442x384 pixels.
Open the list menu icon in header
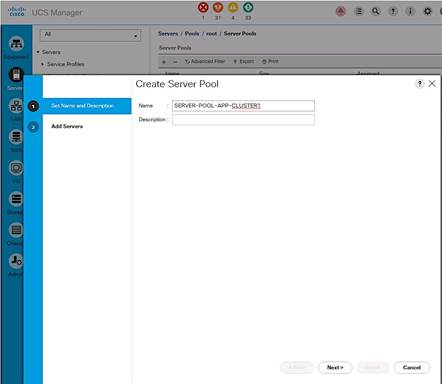pyautogui.click(x=359, y=11)
